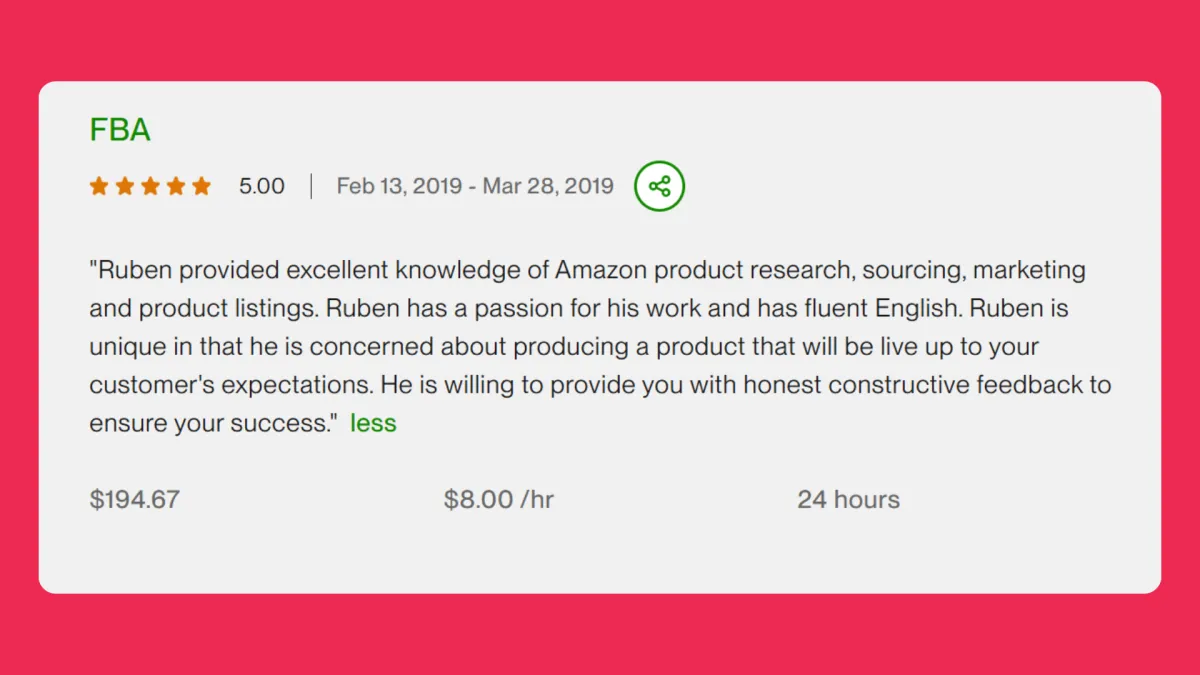The width and height of the screenshot is (1200, 675).
Task: Click the 5.00 rating score
Action: pyautogui.click(x=262, y=186)
